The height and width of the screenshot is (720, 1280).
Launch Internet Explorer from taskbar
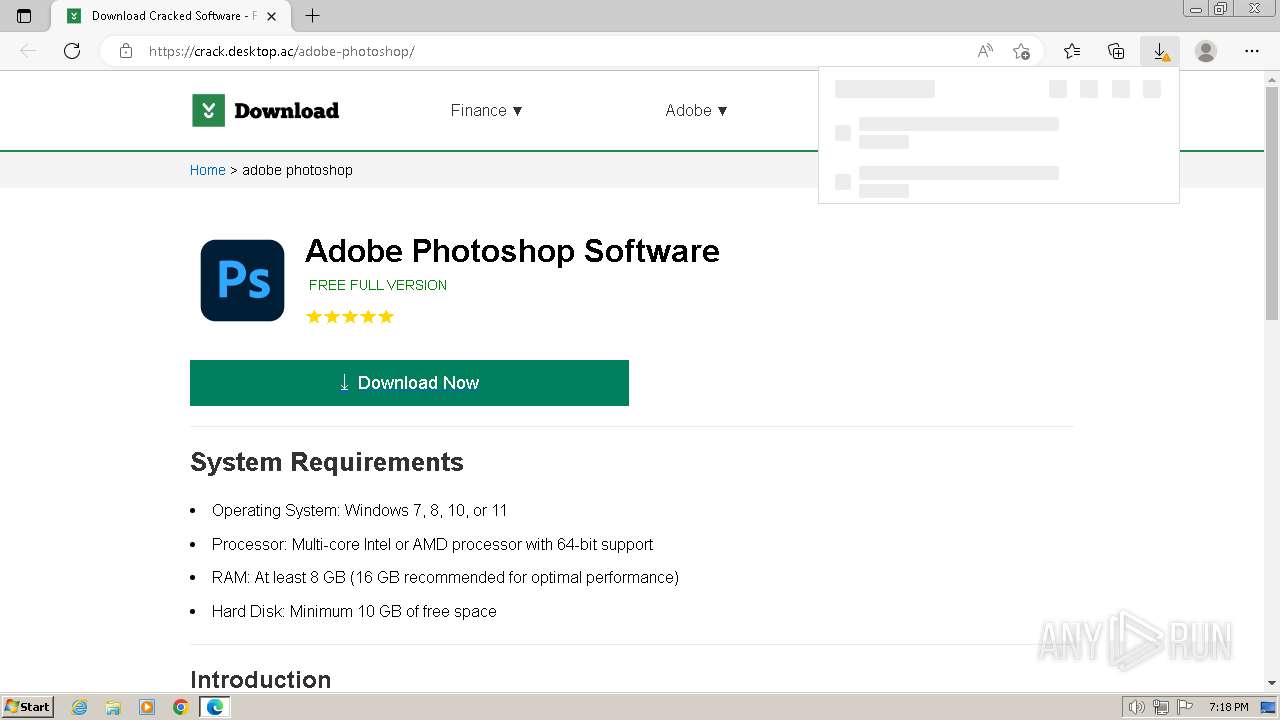(x=80, y=707)
